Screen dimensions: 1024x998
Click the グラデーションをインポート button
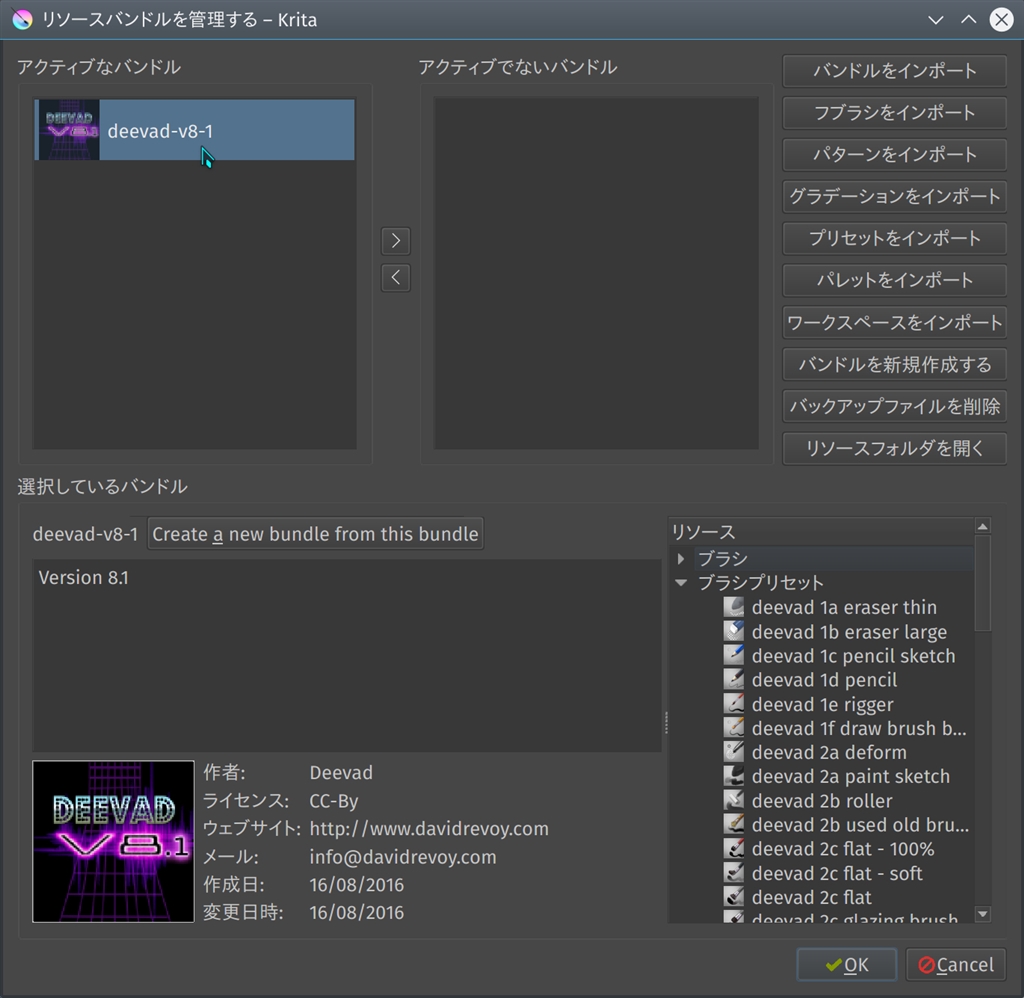pos(895,197)
